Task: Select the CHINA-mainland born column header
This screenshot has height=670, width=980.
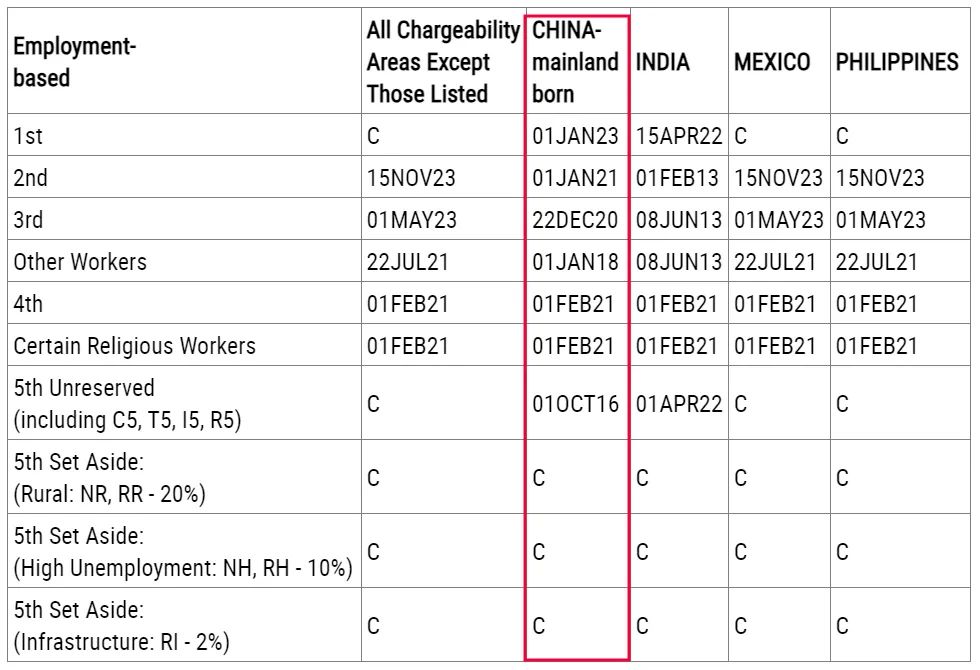Action: tap(575, 62)
